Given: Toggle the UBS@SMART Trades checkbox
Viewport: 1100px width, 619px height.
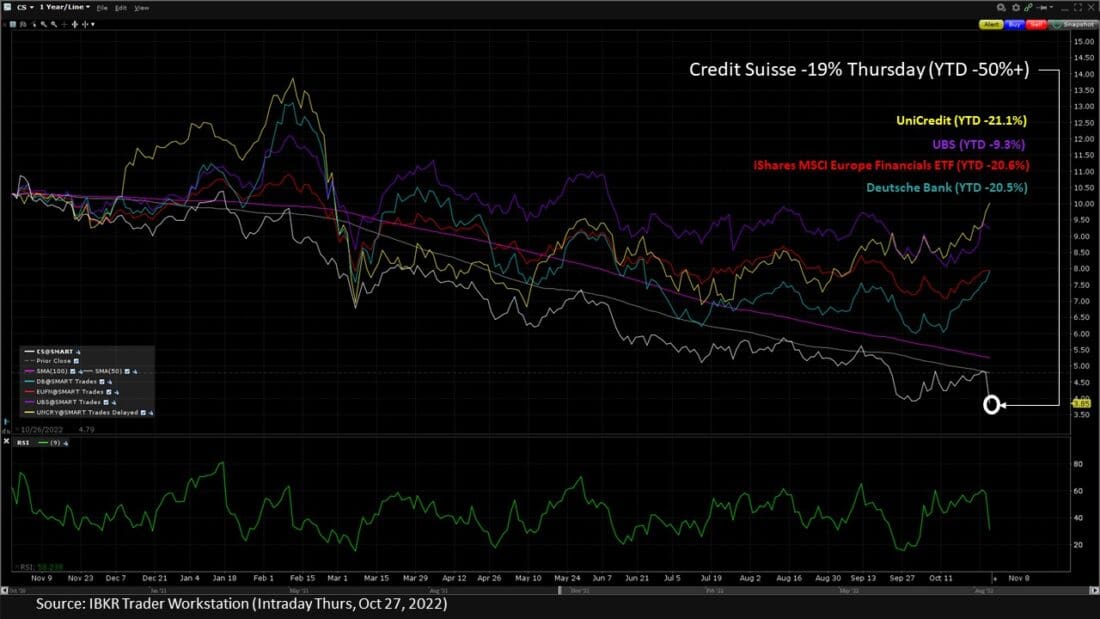Looking at the screenshot, I should coord(106,402).
